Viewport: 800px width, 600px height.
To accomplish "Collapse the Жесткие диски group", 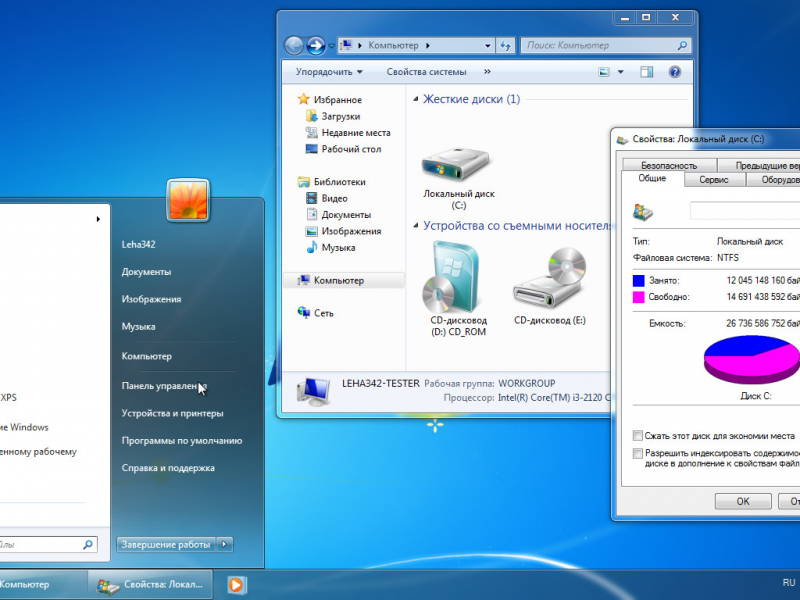I will coord(415,99).
